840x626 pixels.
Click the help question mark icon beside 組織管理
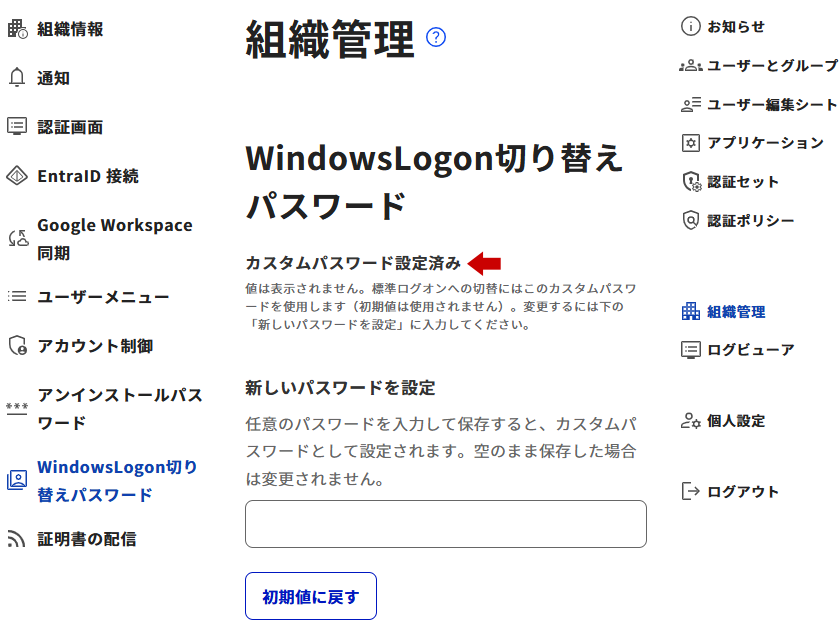(436, 37)
